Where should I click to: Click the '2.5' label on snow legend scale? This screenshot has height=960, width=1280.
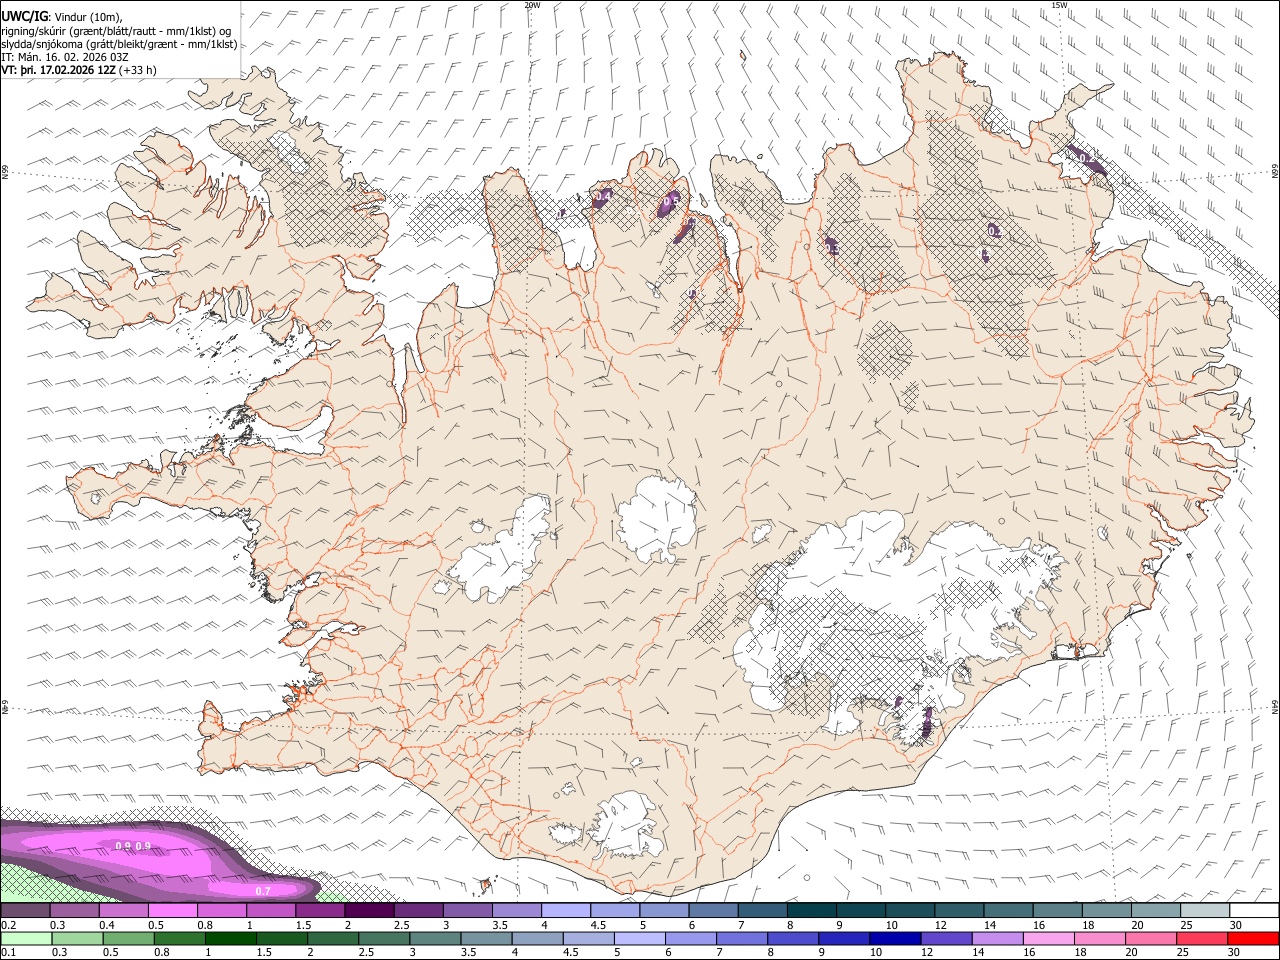click(x=401, y=925)
